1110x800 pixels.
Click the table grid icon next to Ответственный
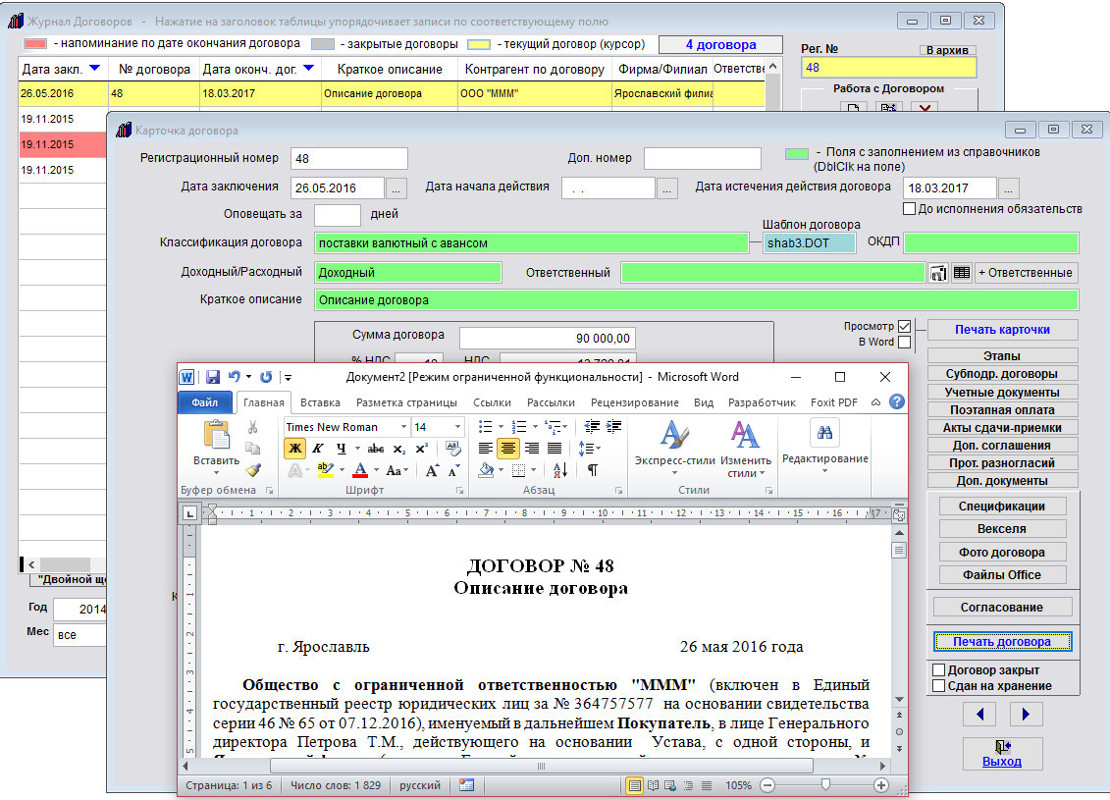961,273
